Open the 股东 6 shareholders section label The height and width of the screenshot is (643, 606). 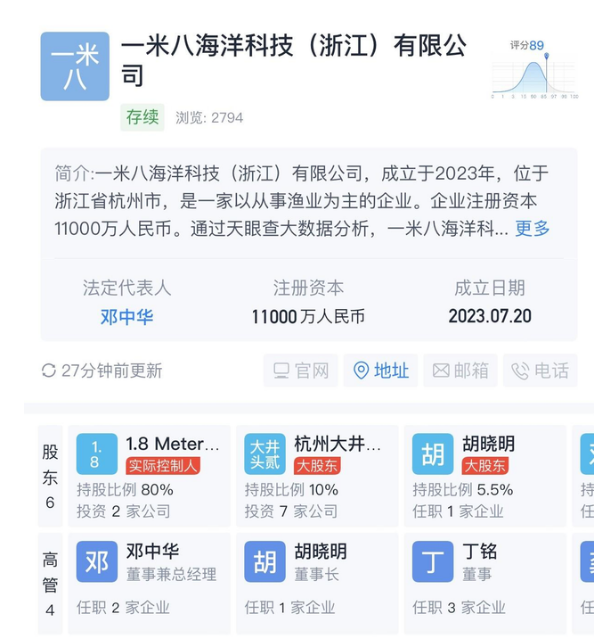coord(50,477)
